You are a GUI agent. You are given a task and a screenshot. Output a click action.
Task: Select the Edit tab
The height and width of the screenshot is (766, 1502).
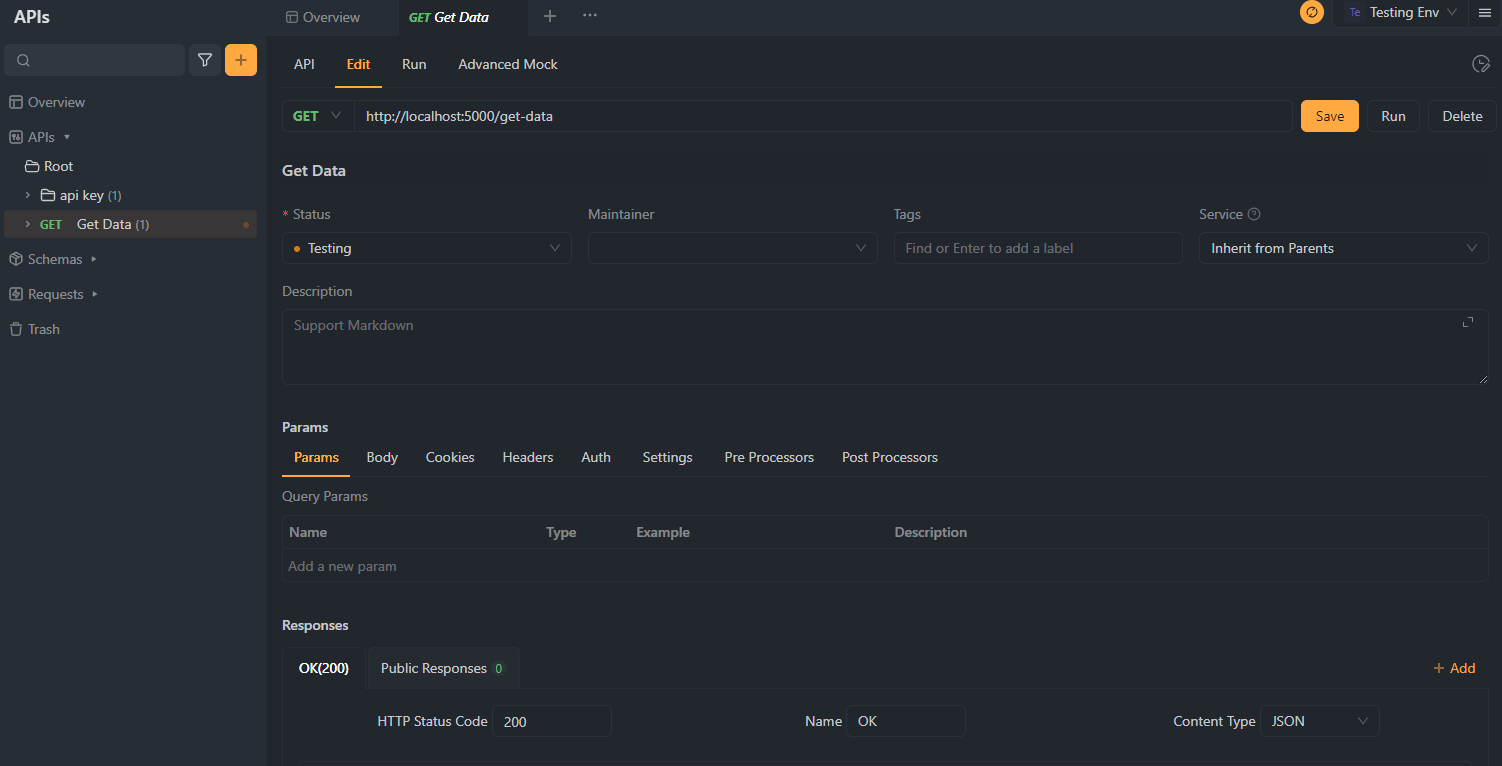point(358,64)
